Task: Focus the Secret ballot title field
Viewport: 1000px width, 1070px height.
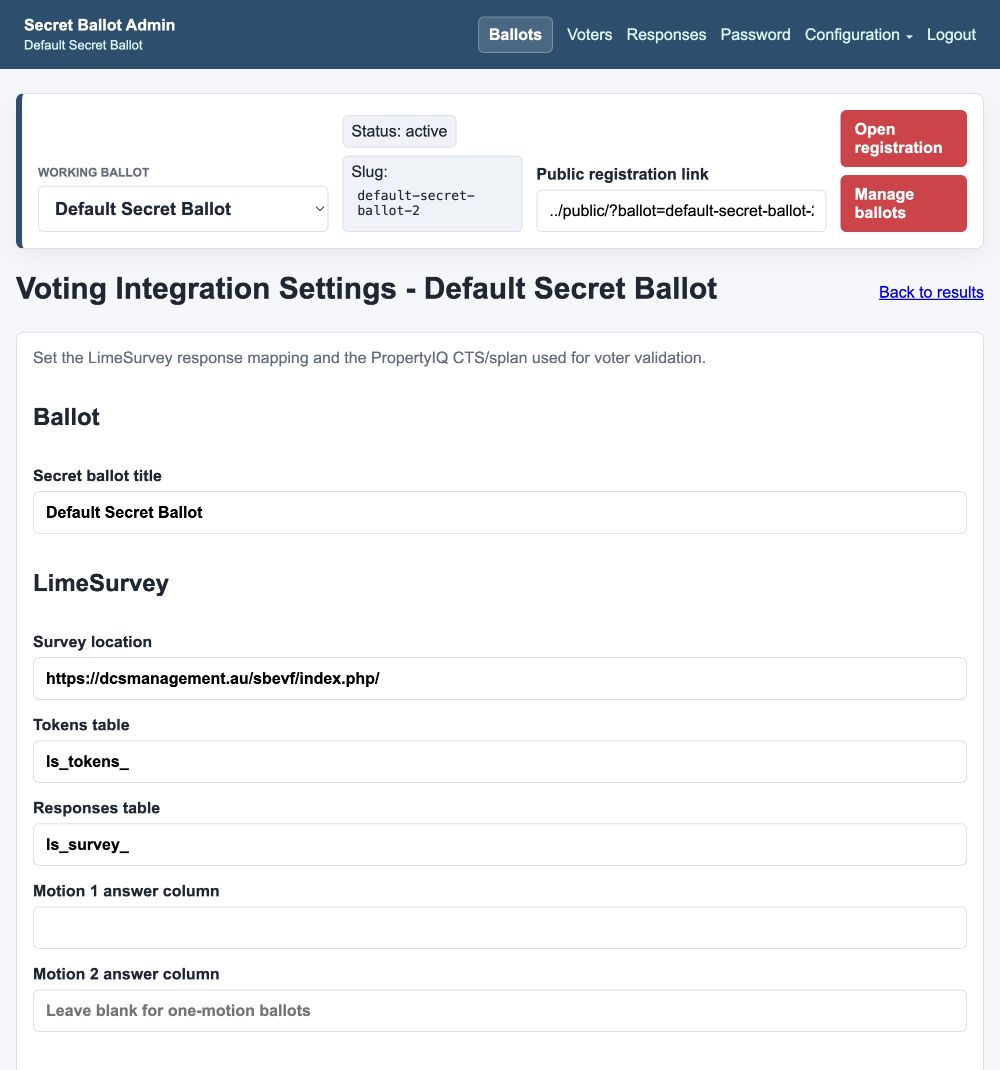Action: tap(499, 512)
